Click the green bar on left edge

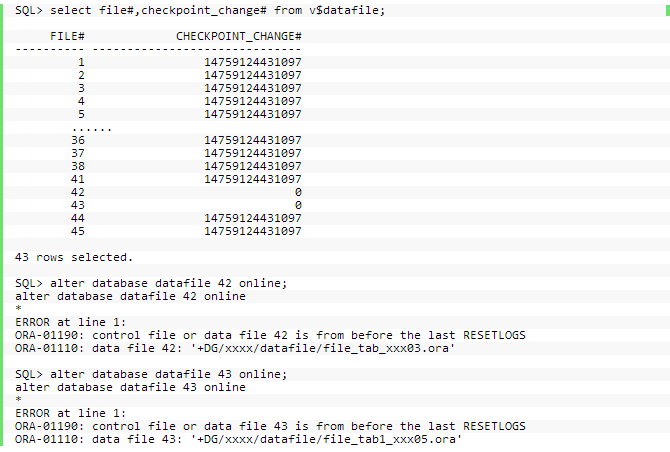tap(2, 226)
